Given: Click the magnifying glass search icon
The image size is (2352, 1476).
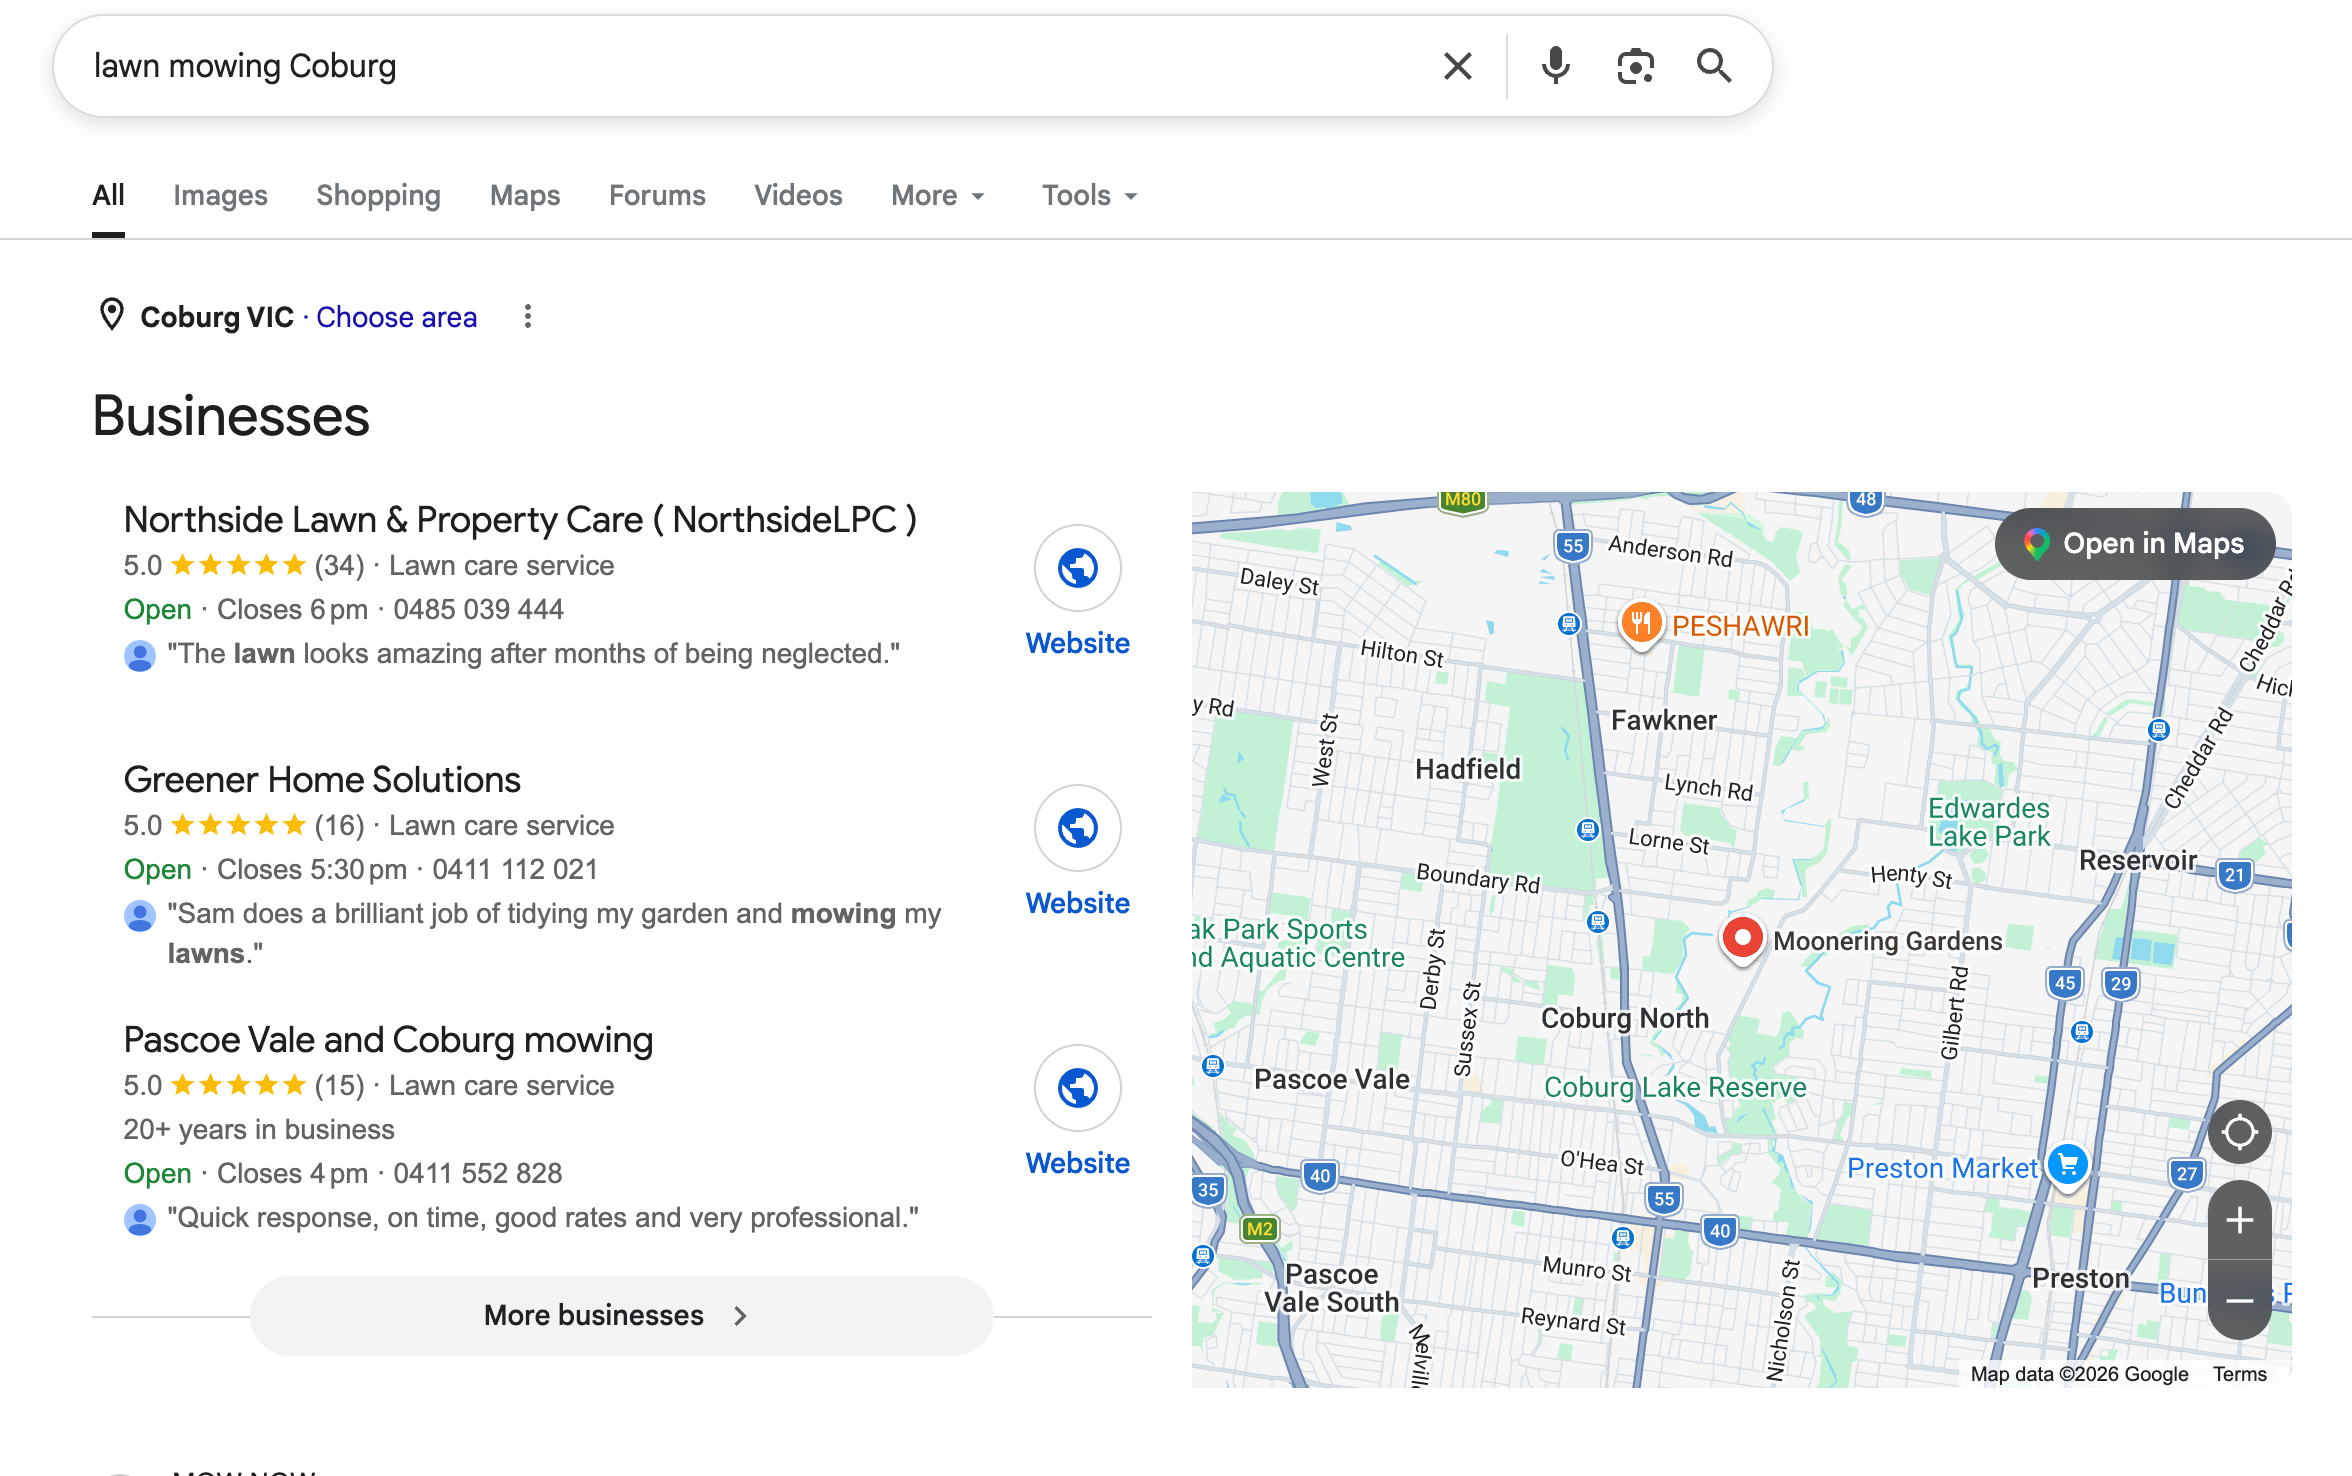Looking at the screenshot, I should pyautogui.click(x=1714, y=66).
